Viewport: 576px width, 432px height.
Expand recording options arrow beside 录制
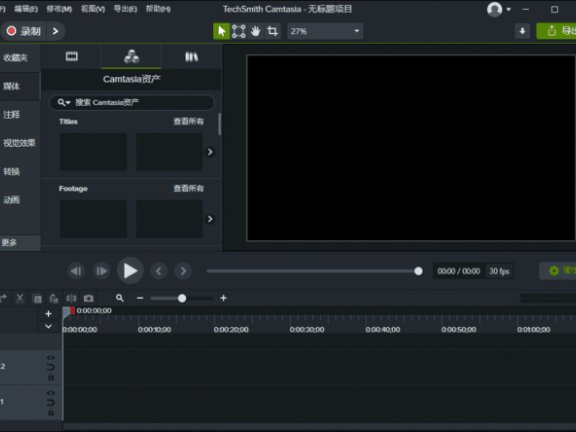pyautogui.click(x=55, y=31)
